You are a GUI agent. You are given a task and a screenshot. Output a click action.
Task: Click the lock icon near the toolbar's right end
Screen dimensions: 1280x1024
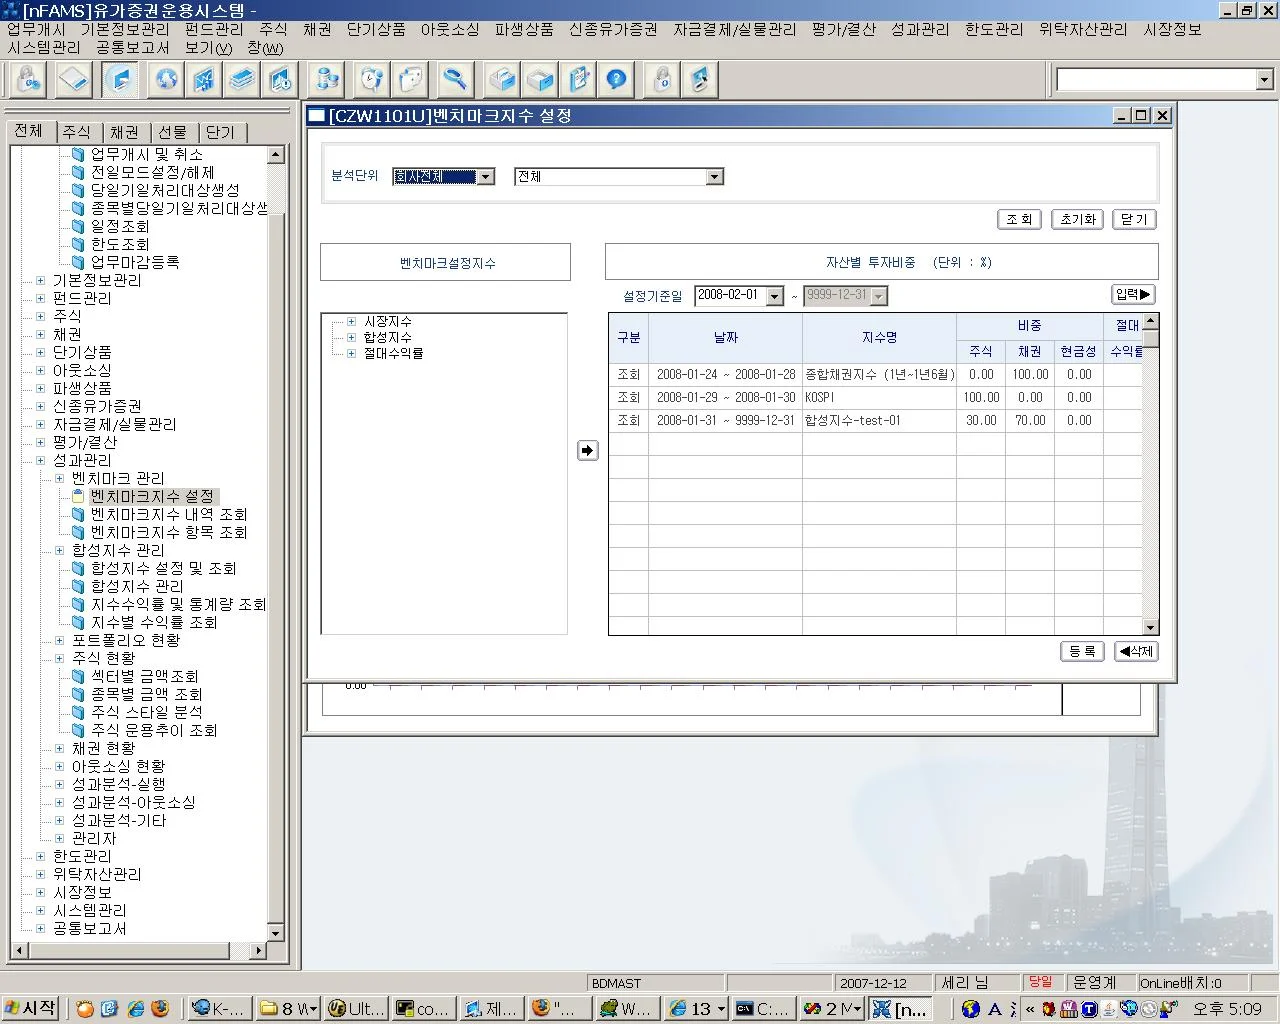coord(662,80)
